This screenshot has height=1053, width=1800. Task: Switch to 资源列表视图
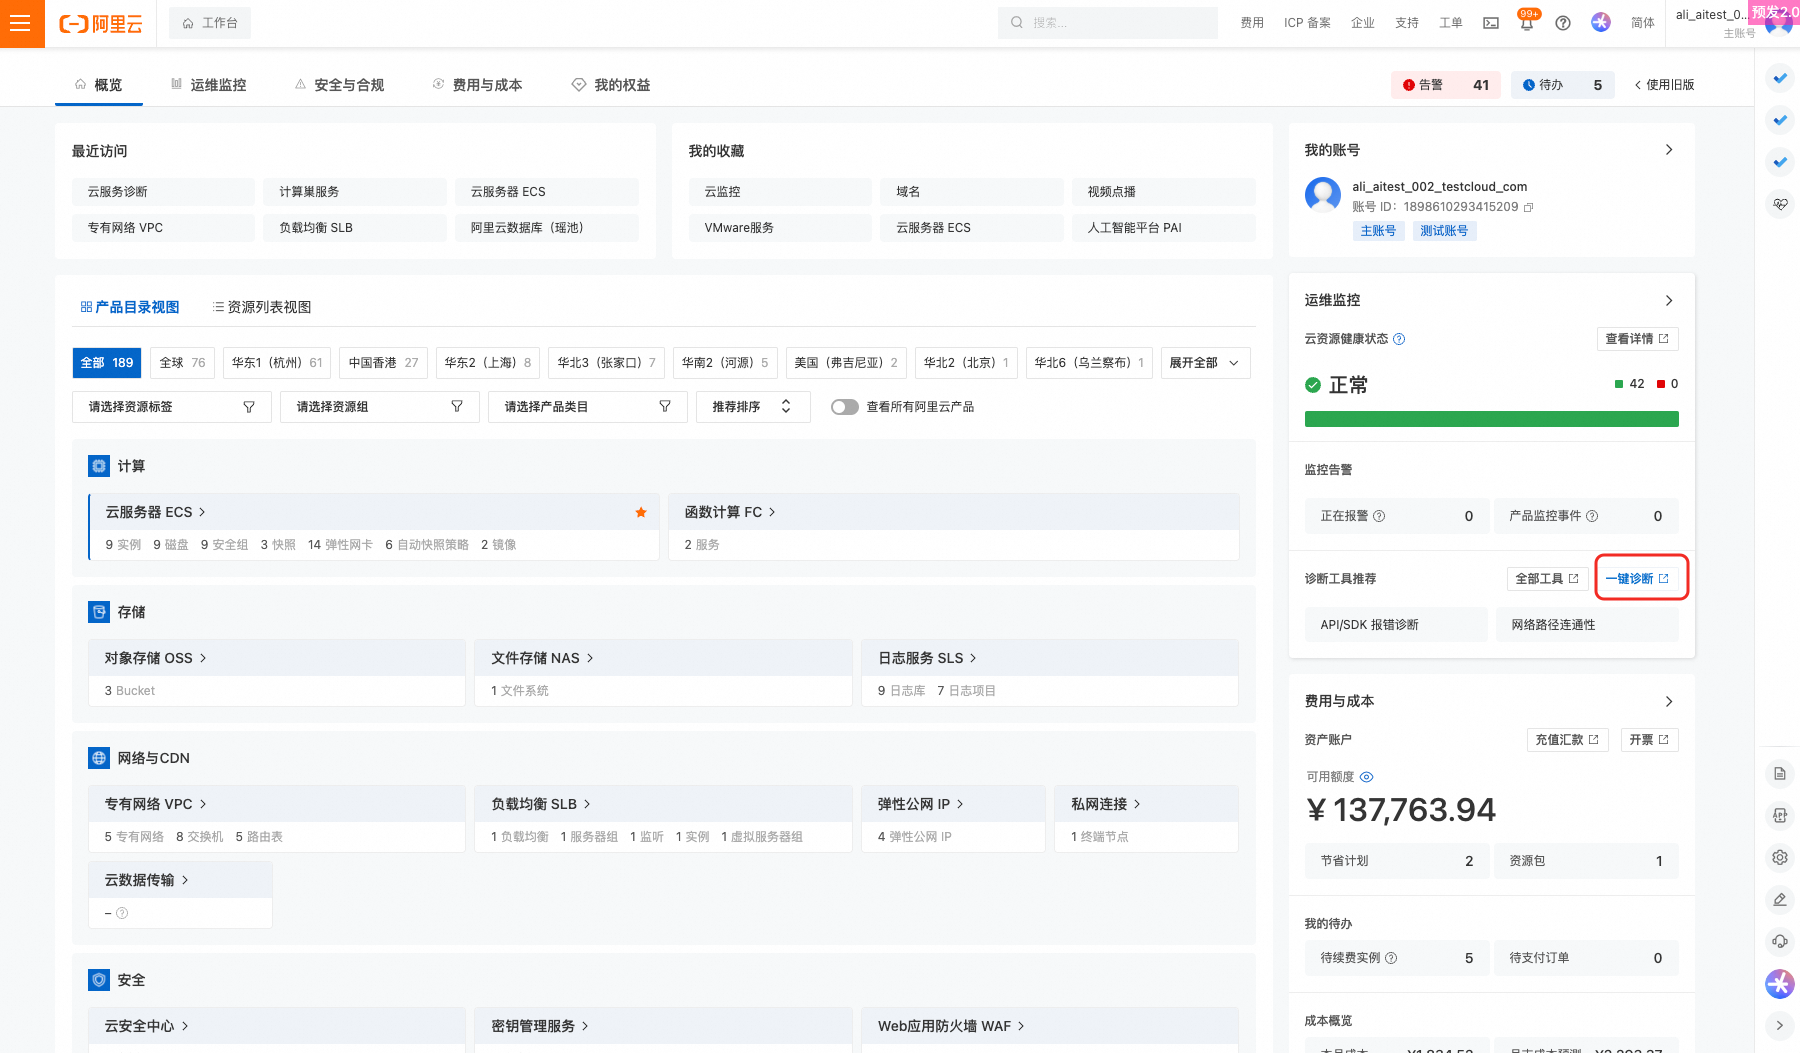(x=262, y=307)
